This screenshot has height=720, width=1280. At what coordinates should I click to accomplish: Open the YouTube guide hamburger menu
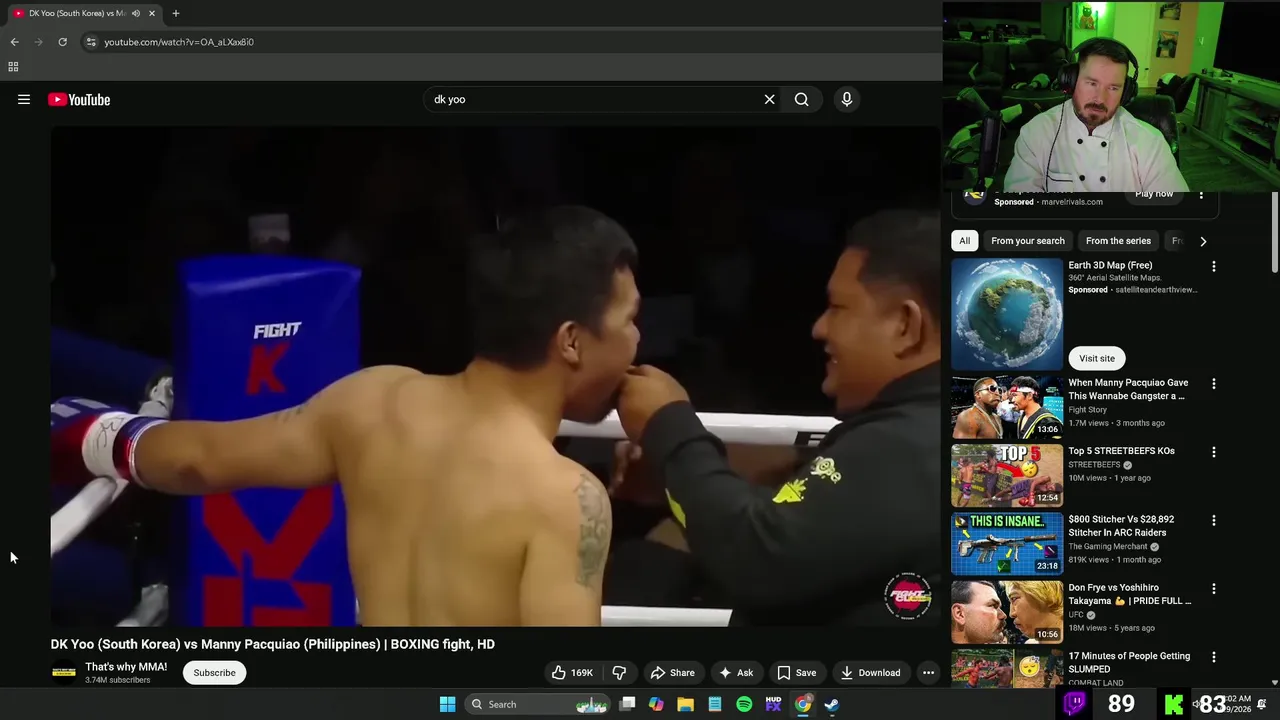[x=24, y=99]
